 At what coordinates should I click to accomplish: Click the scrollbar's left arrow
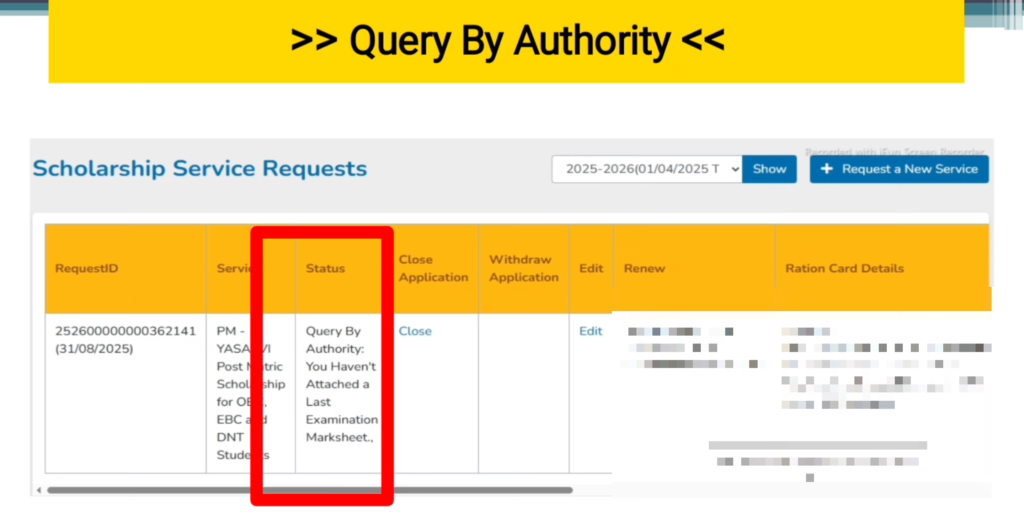click(38, 490)
